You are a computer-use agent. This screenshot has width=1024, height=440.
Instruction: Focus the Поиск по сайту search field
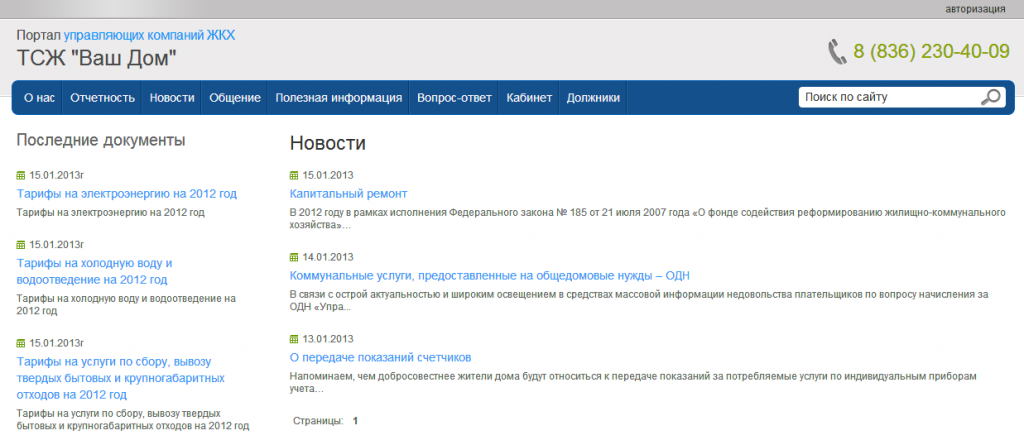coord(885,97)
